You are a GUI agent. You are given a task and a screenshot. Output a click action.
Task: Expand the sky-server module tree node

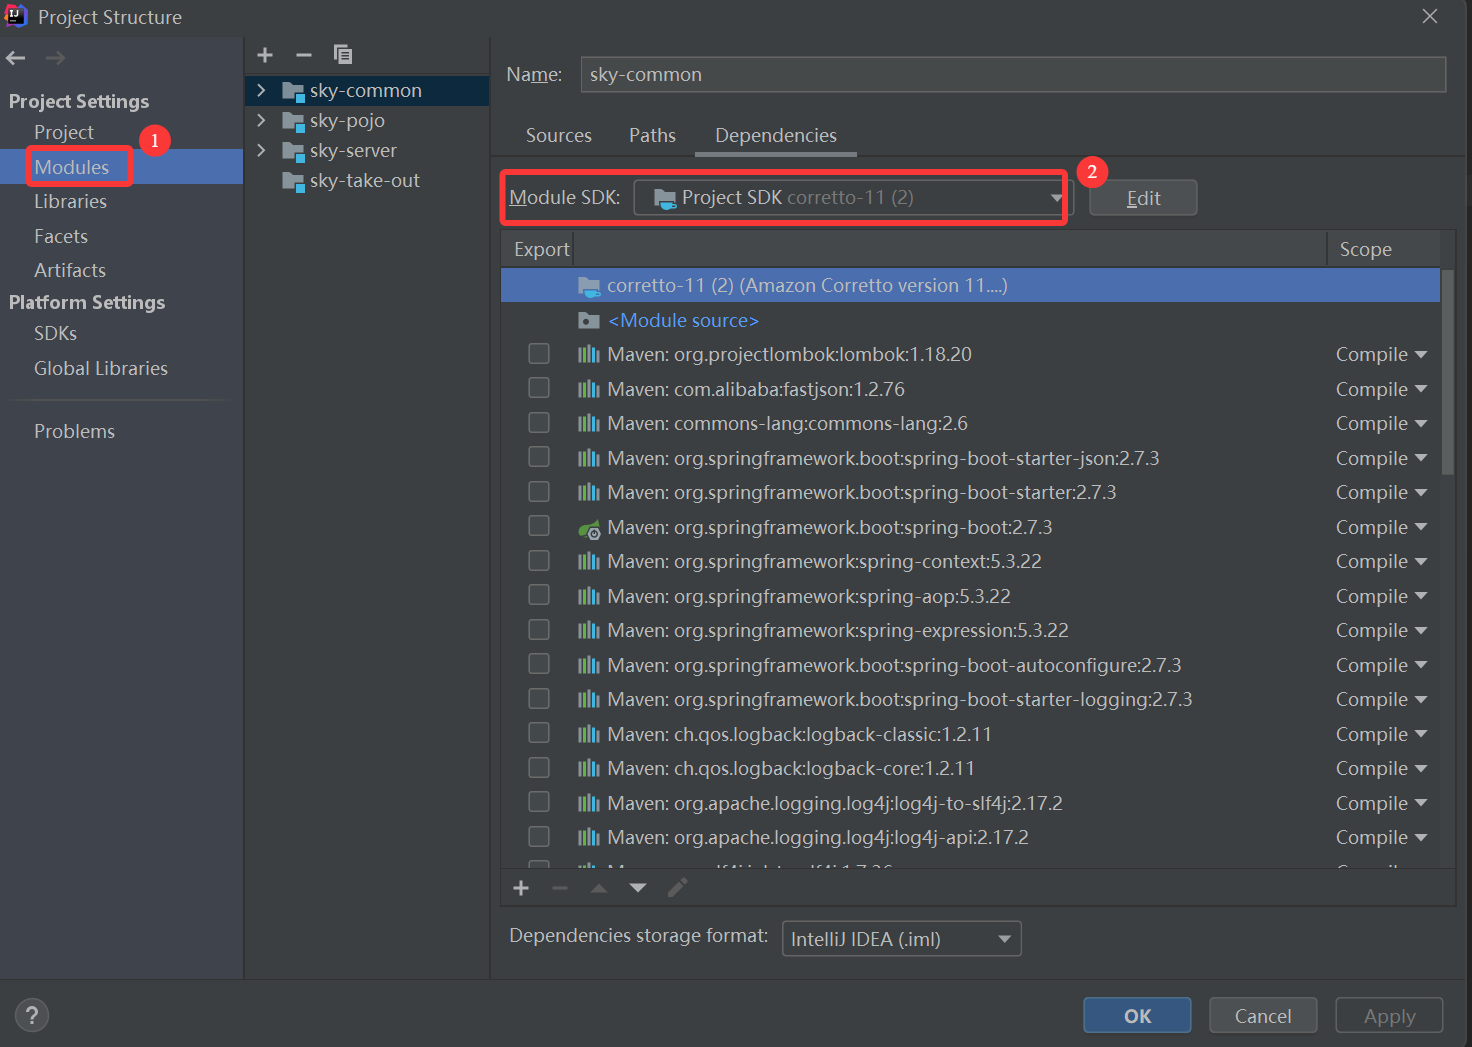click(x=261, y=150)
